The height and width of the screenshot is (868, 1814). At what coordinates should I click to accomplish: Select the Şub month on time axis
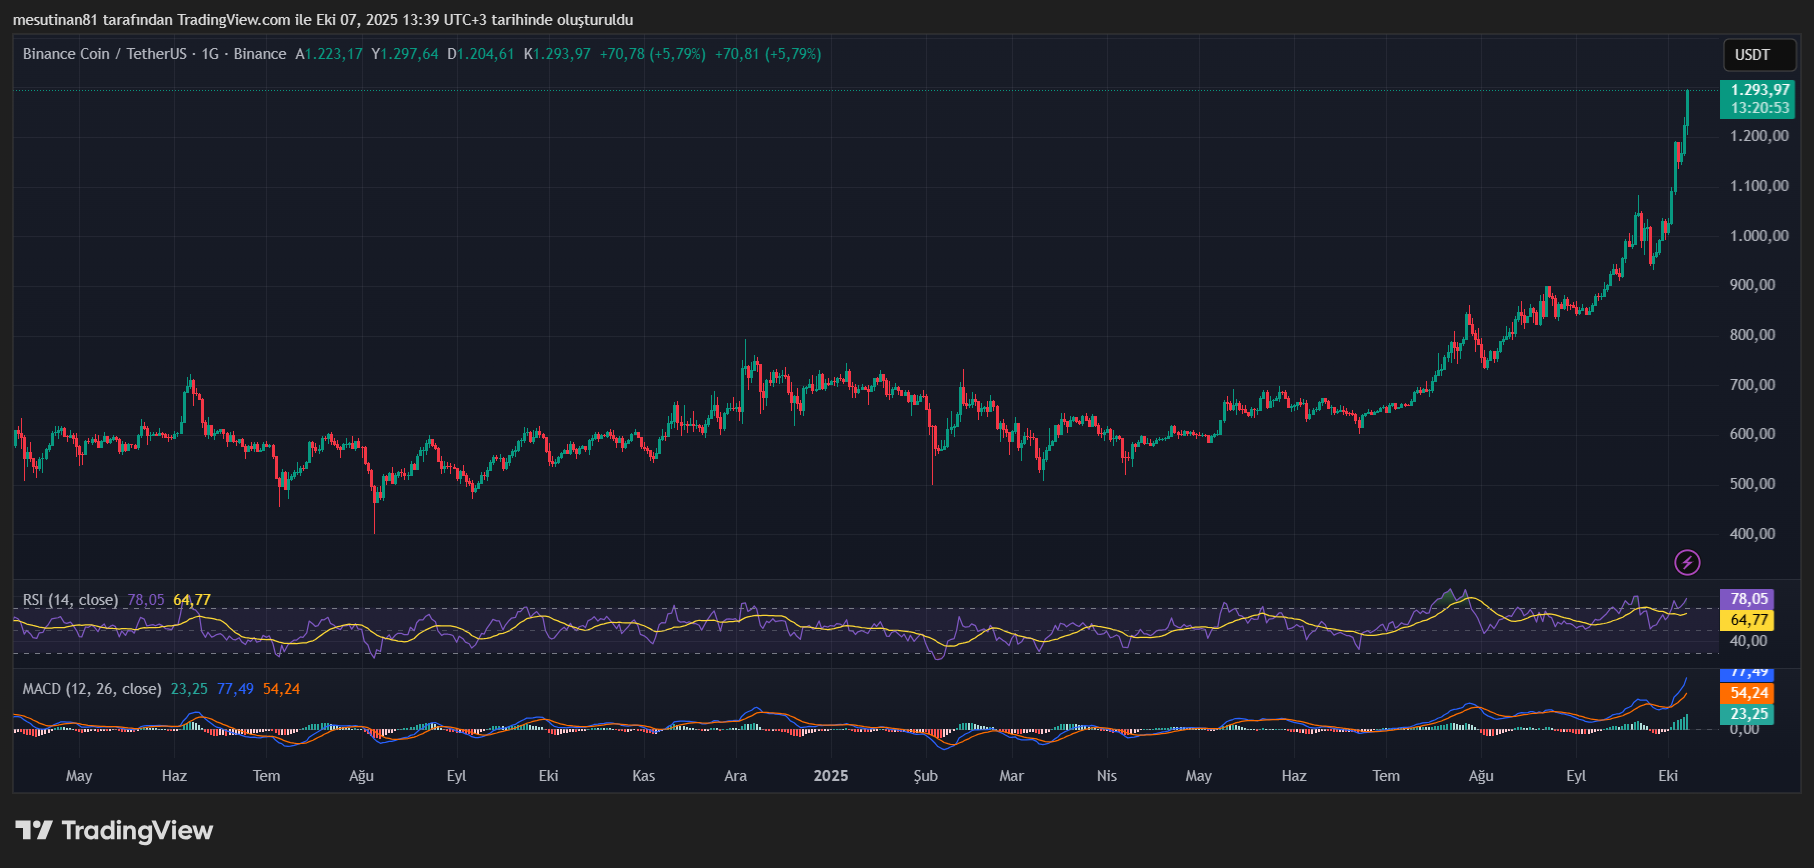[x=925, y=776]
